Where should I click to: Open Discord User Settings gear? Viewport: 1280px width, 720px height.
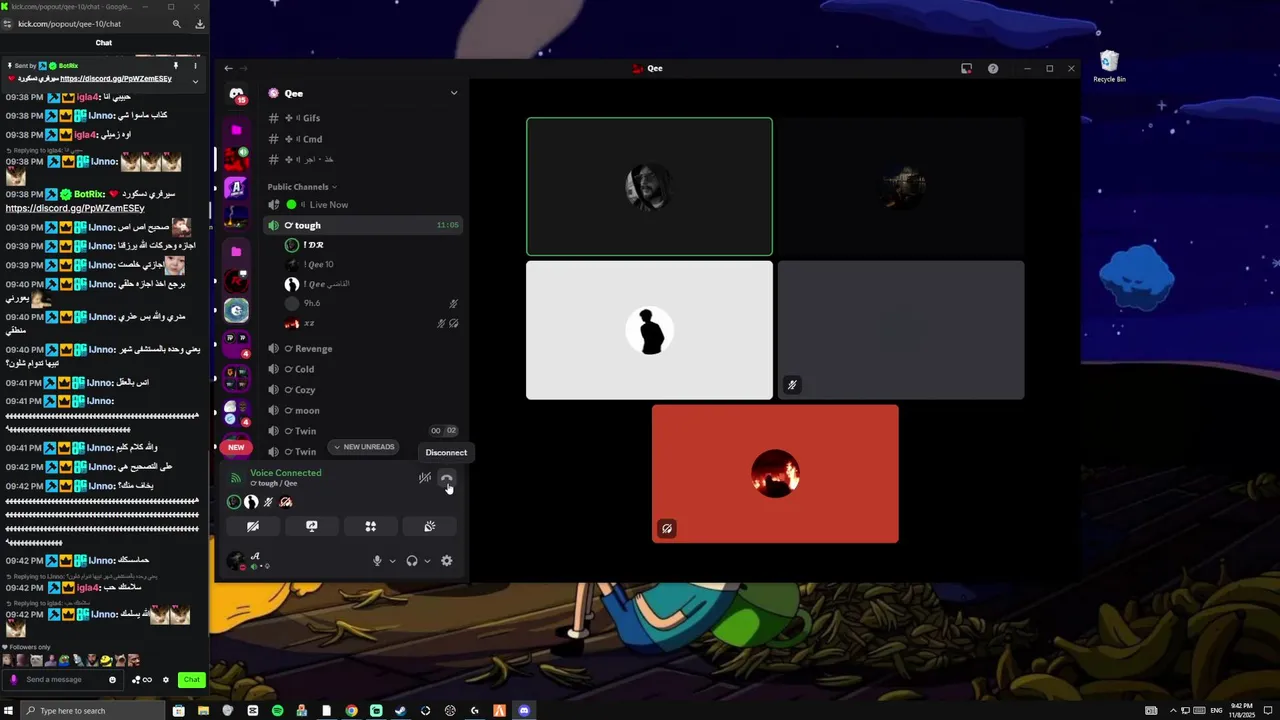447,561
